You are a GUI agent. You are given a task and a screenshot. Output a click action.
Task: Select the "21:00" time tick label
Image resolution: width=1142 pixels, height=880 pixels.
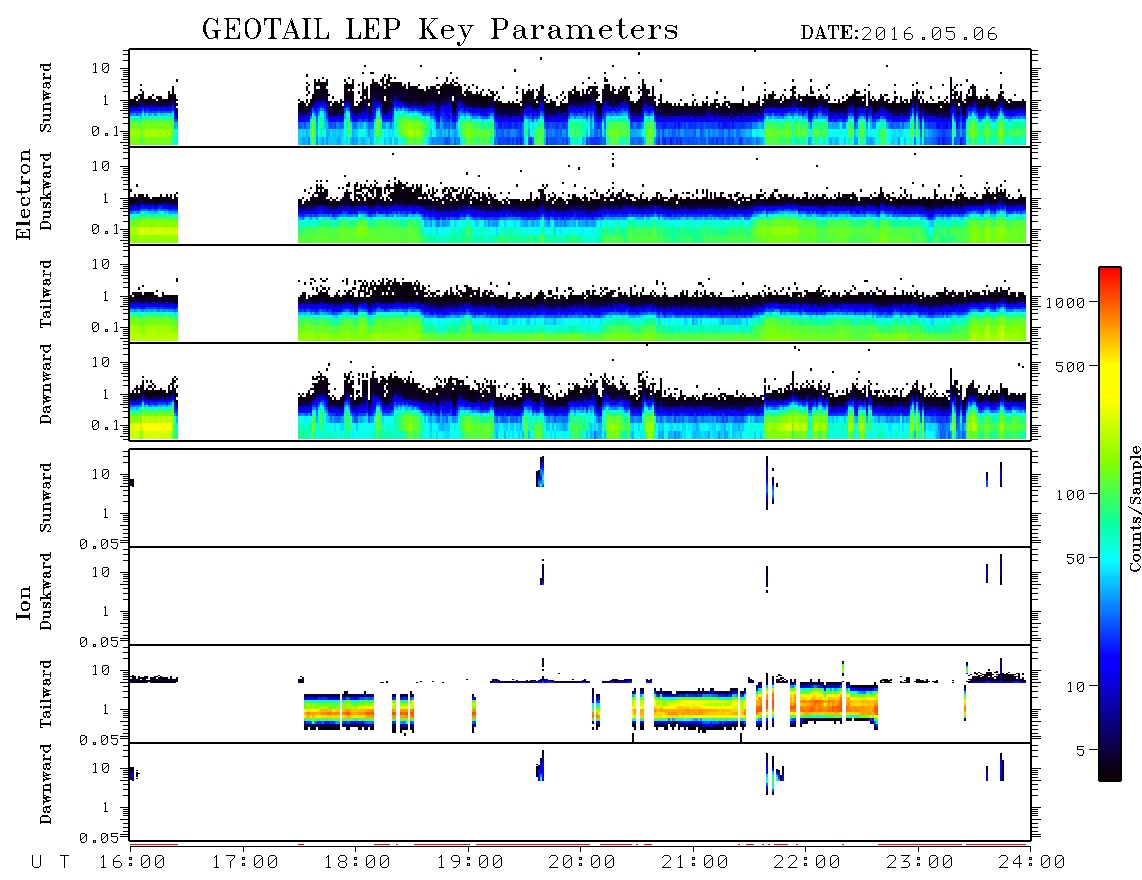pyautogui.click(x=696, y=863)
